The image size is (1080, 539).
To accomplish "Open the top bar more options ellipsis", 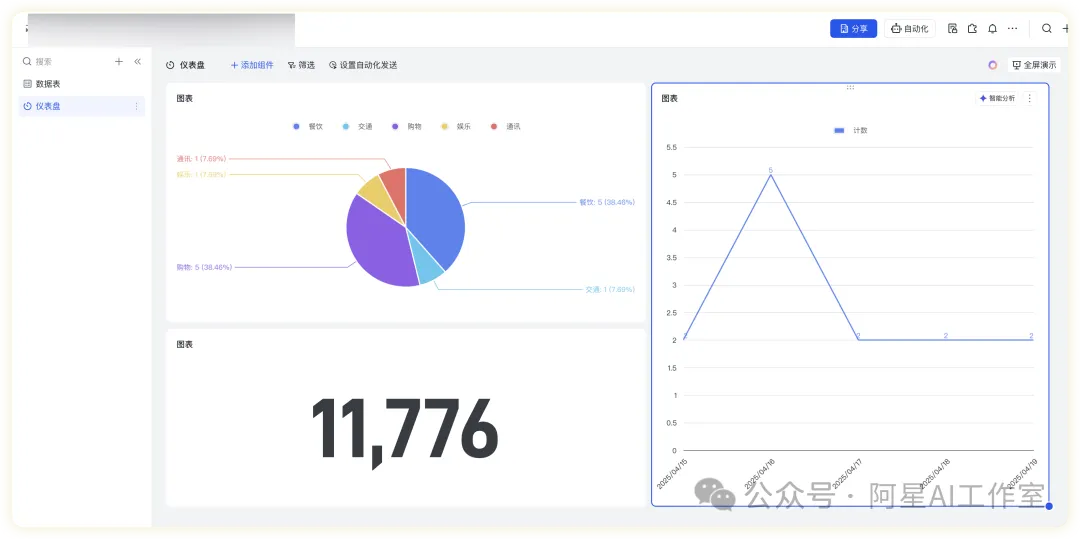I will tap(1012, 29).
